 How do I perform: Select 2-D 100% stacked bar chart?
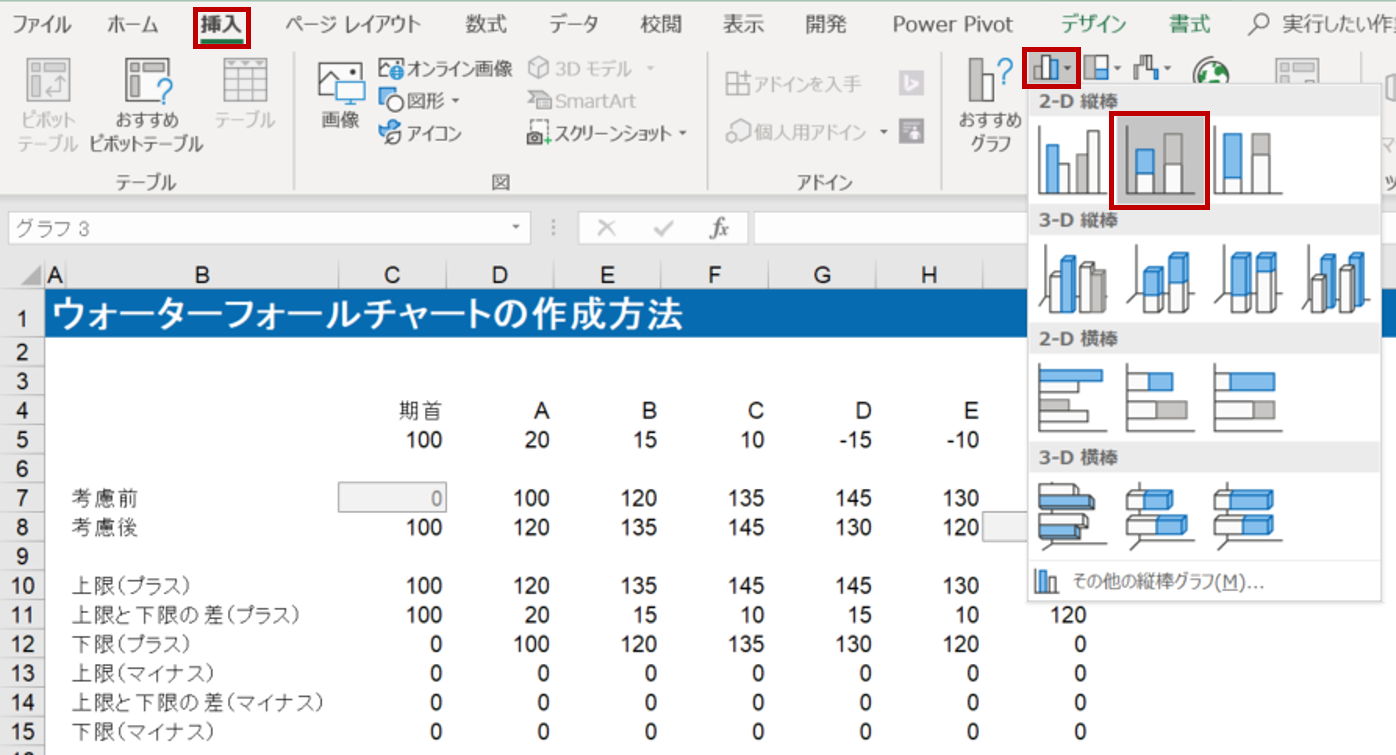tap(1247, 398)
